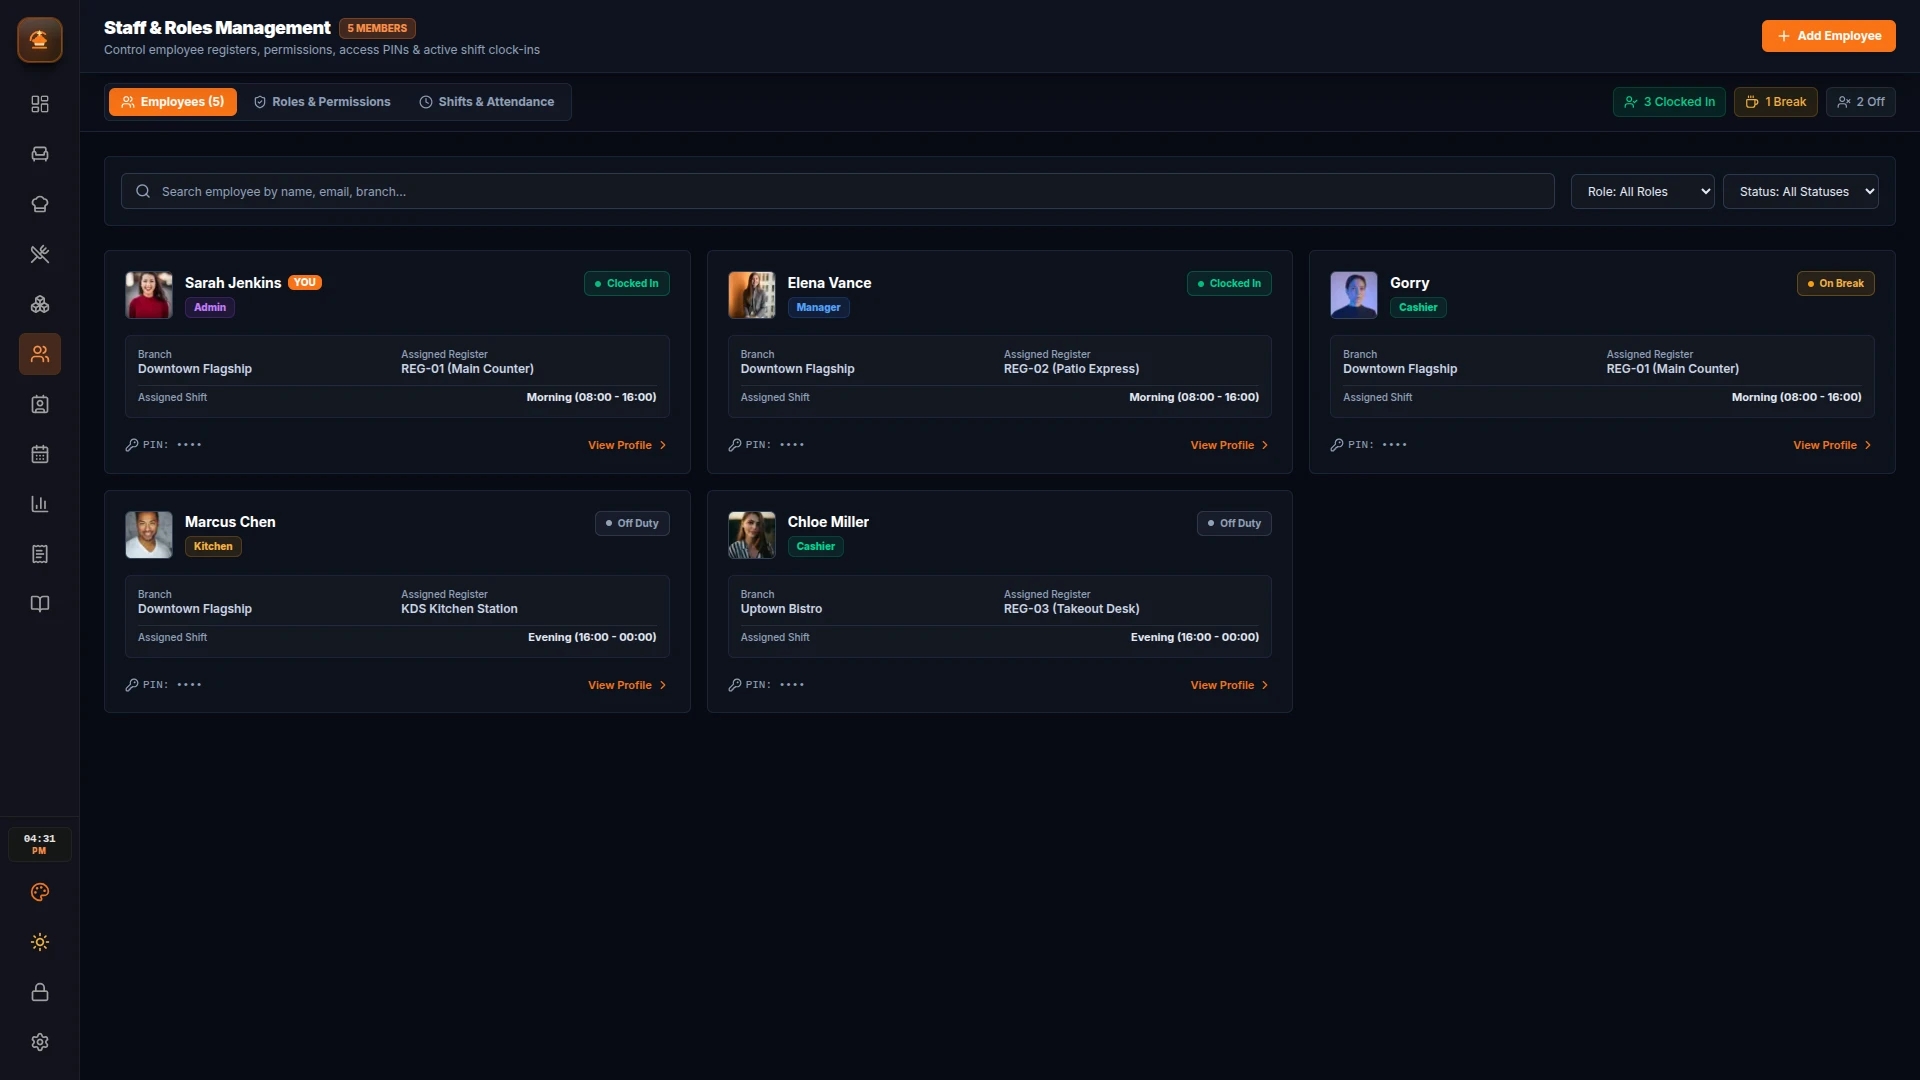Click Marcus Chen's Off Duty badge
This screenshot has width=1920, height=1080.
click(632, 523)
